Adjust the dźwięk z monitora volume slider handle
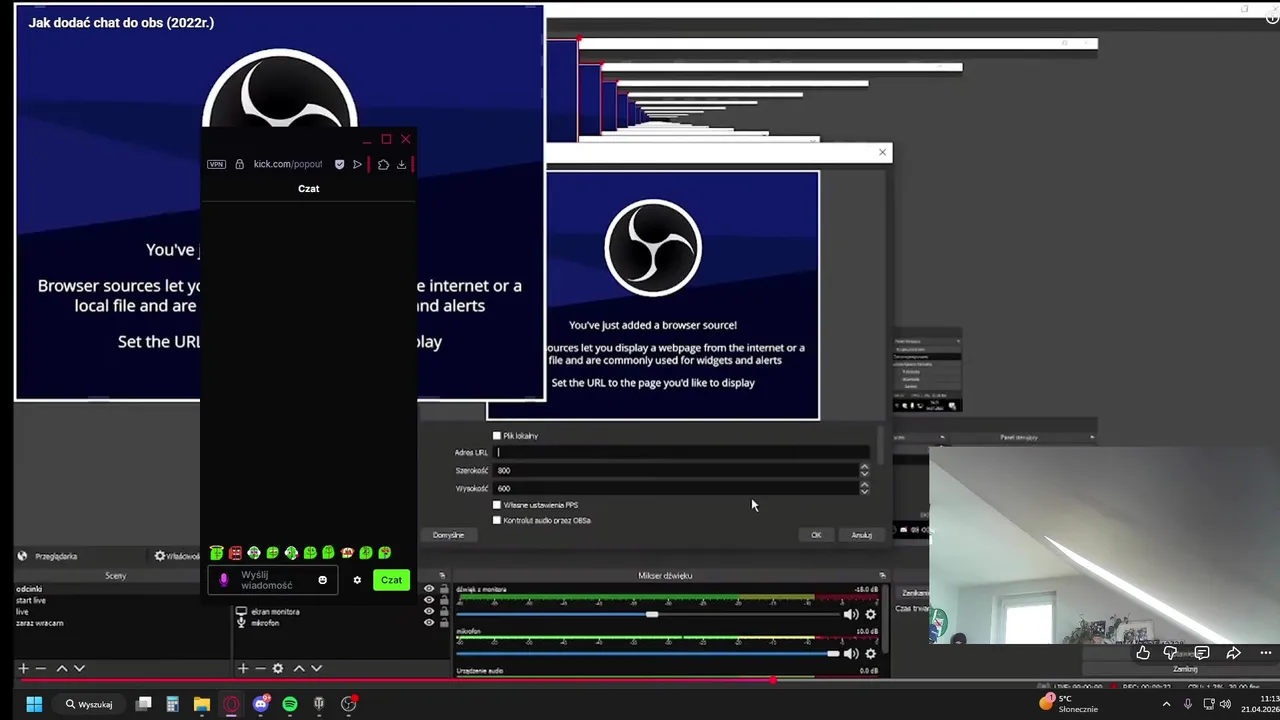 [652, 614]
